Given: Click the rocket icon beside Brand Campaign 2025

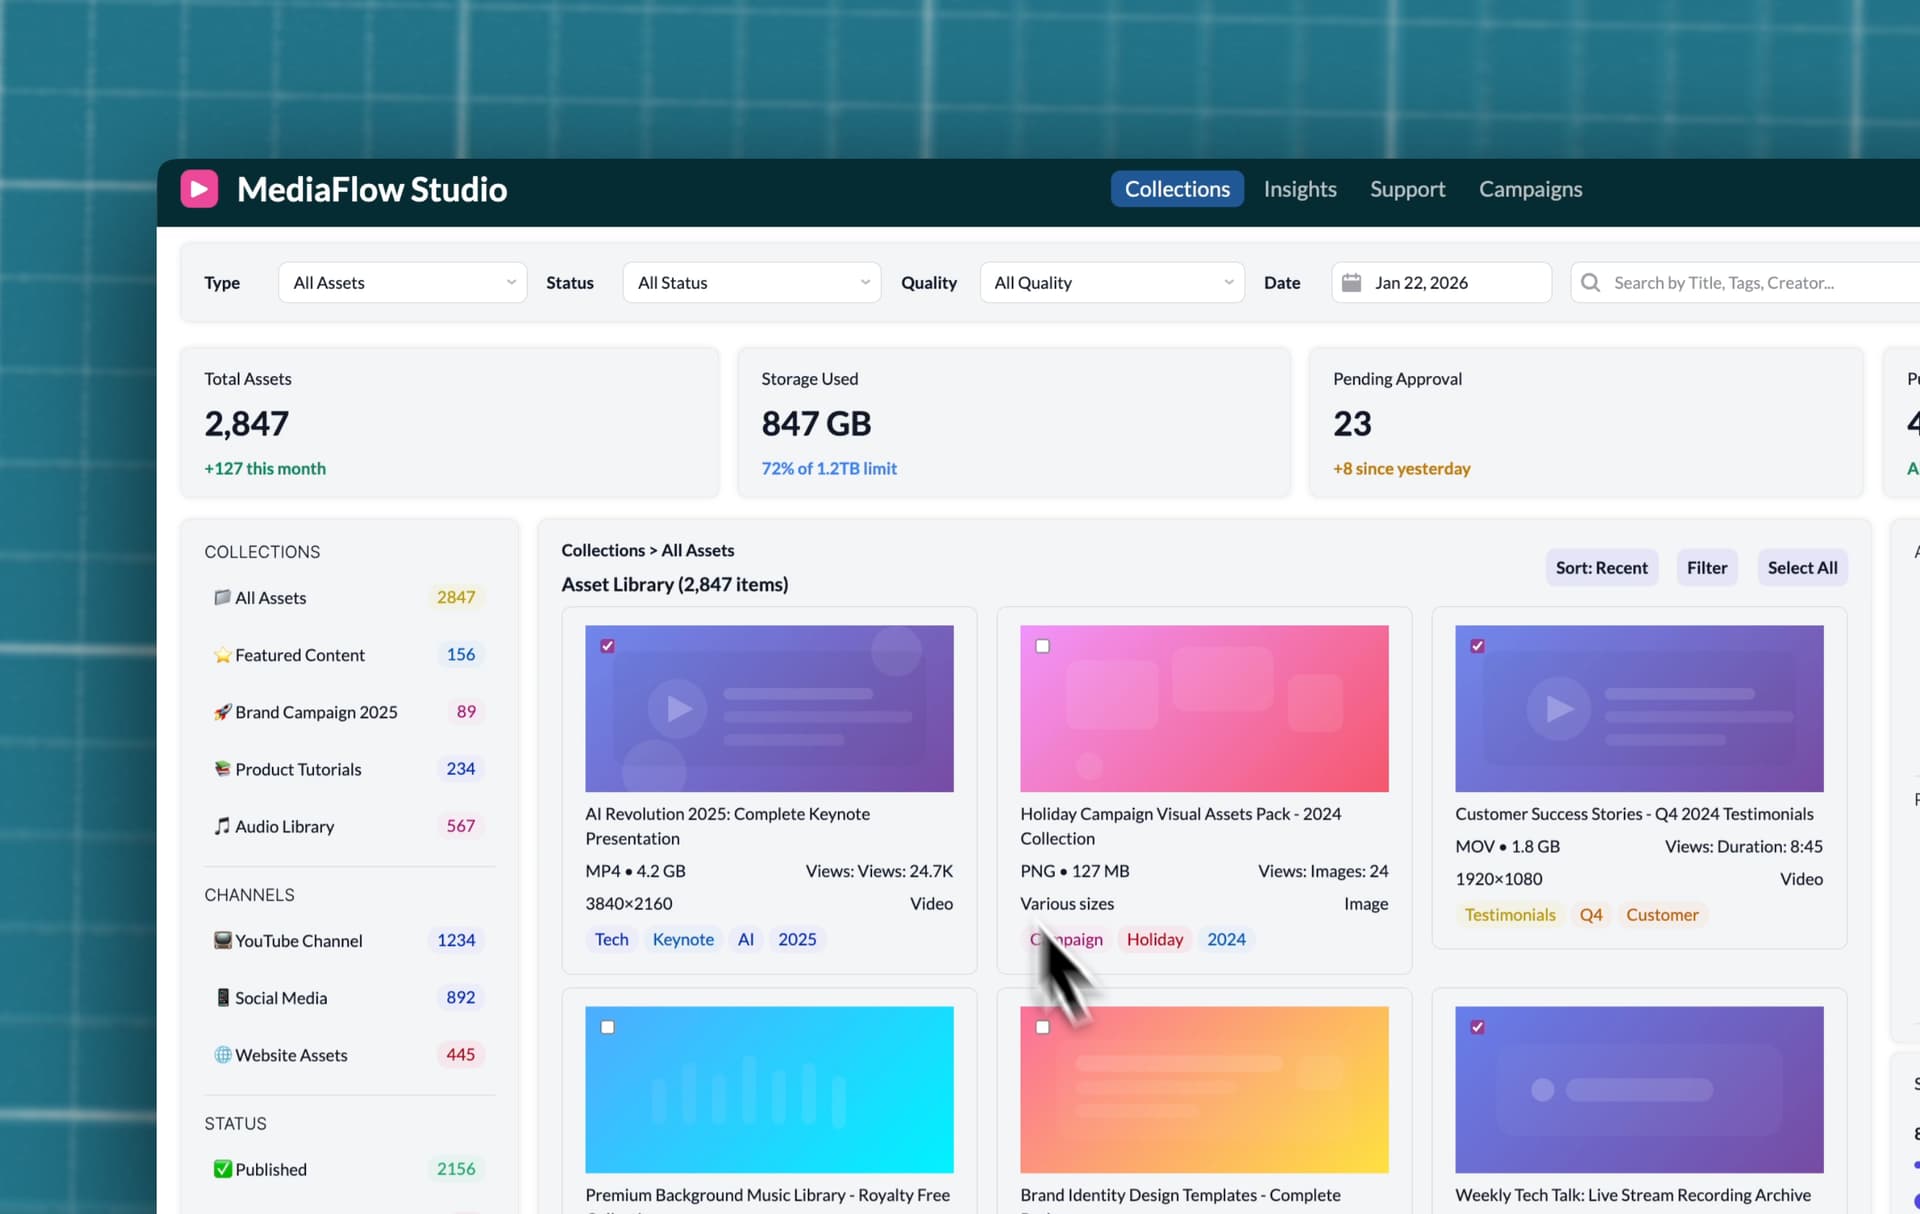Looking at the screenshot, I should (222, 712).
